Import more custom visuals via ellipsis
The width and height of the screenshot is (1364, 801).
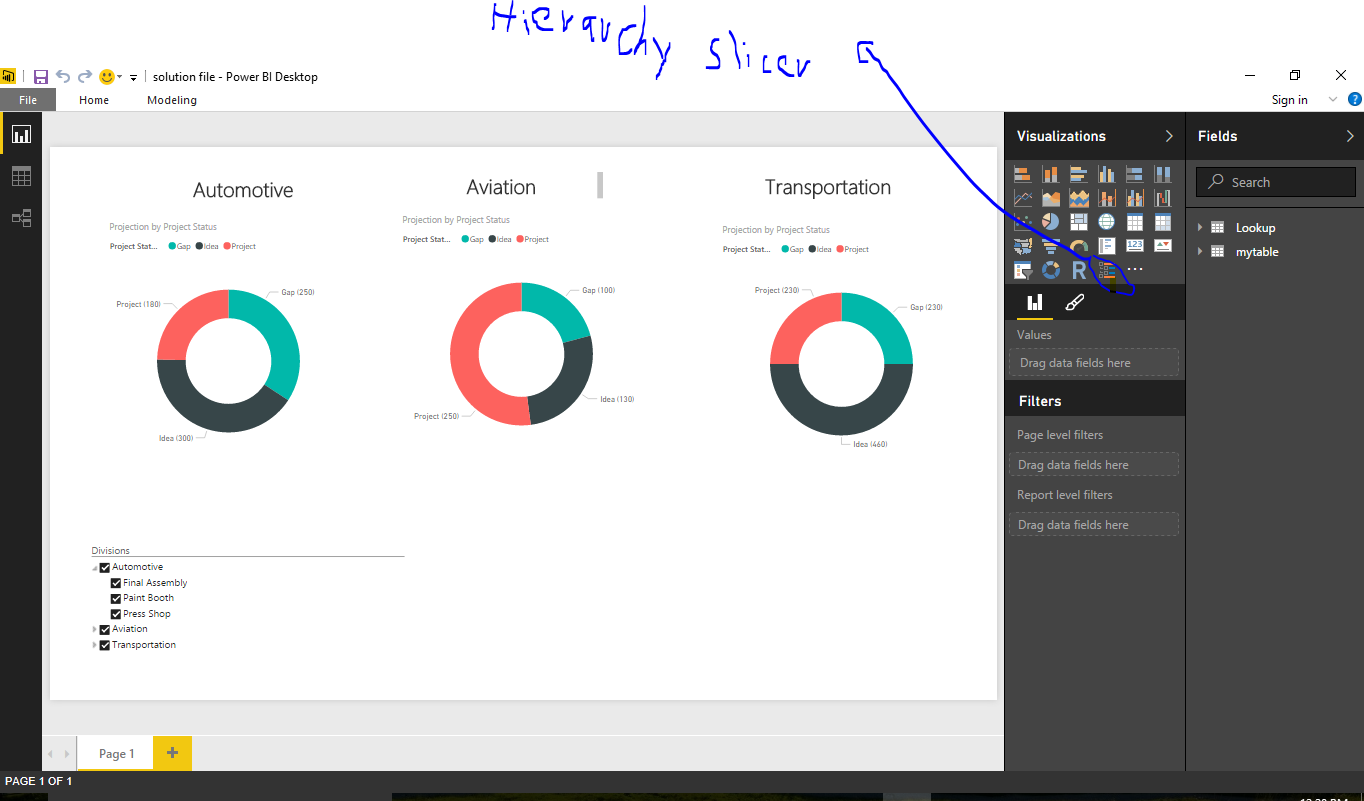click(x=1134, y=270)
